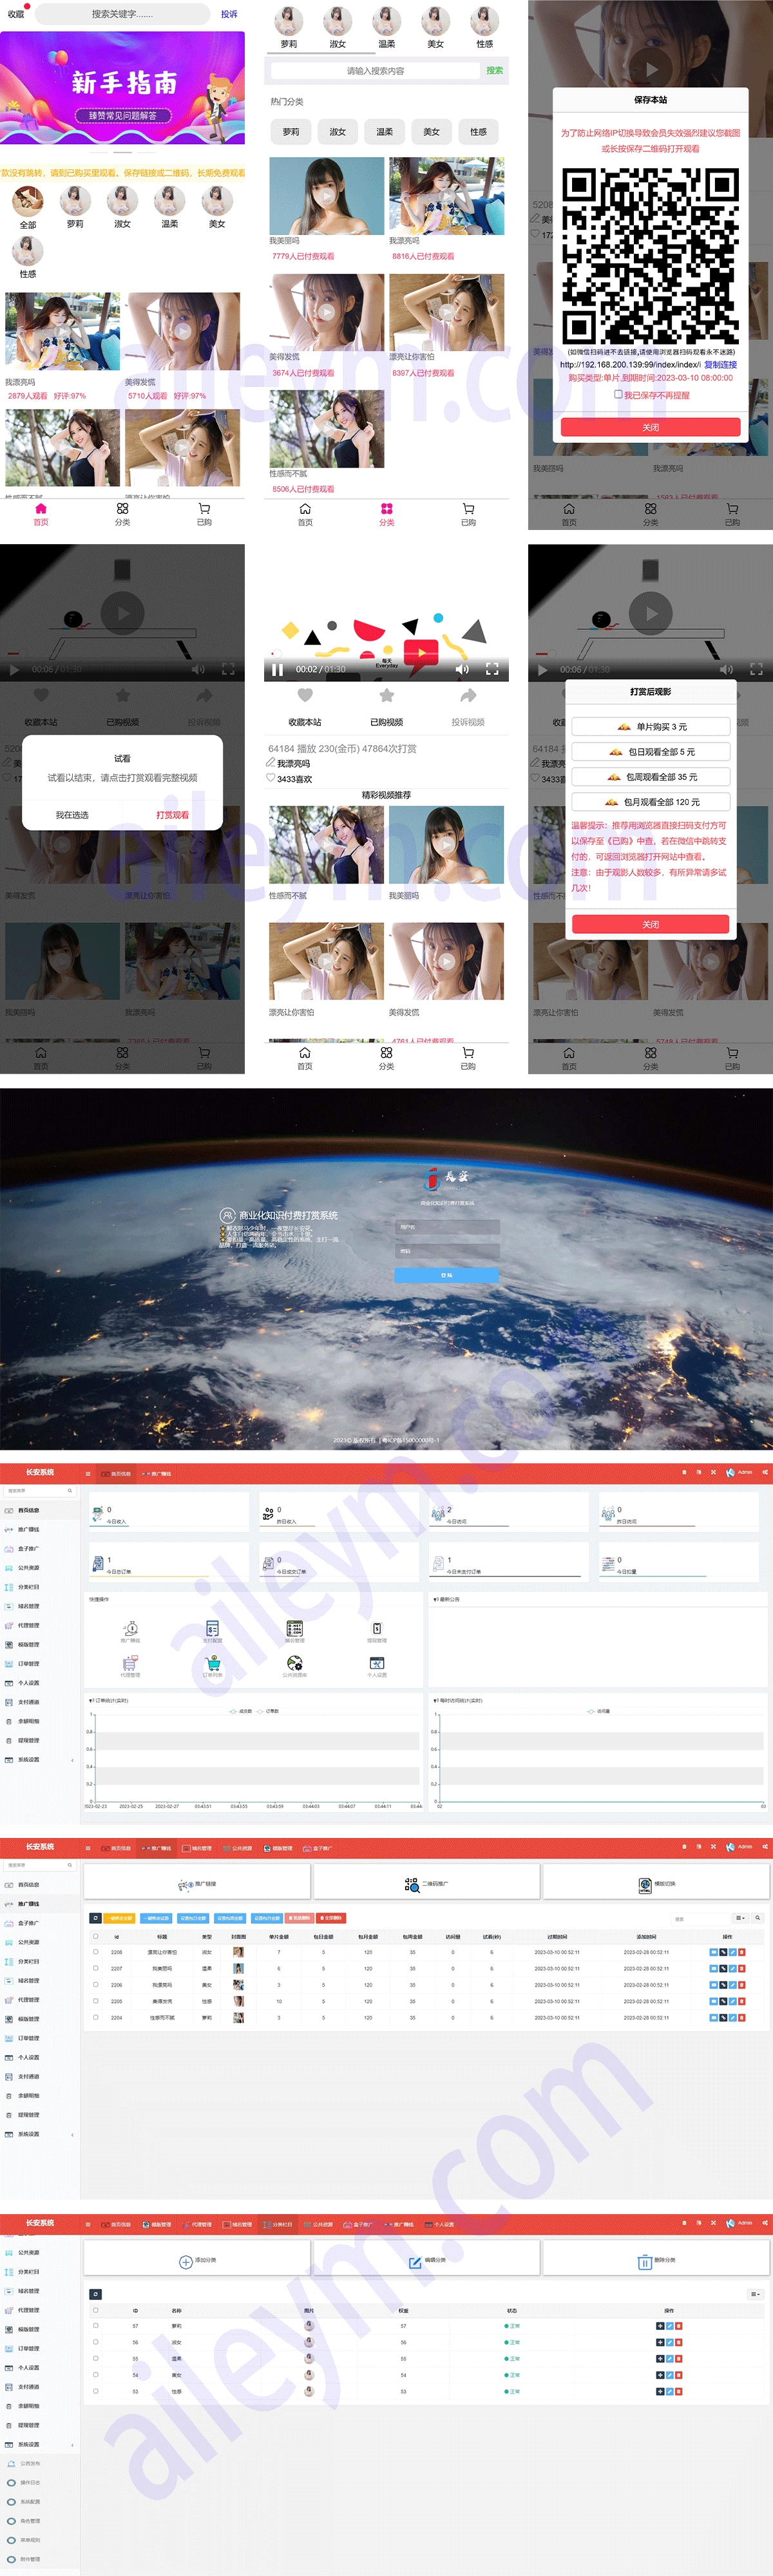773x2576 pixels.
Task: Open the column dropdown above the category table
Action: click(x=755, y=2294)
